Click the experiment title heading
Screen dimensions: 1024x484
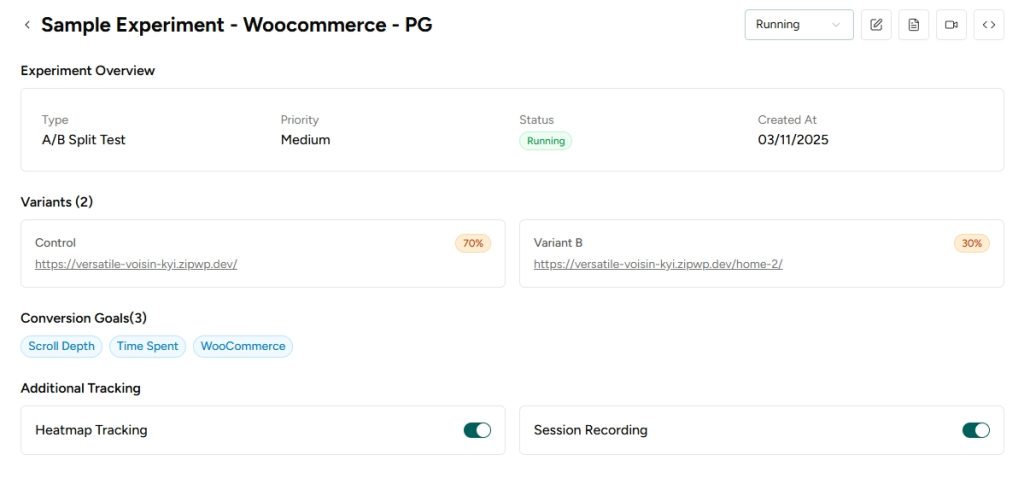click(x=237, y=25)
